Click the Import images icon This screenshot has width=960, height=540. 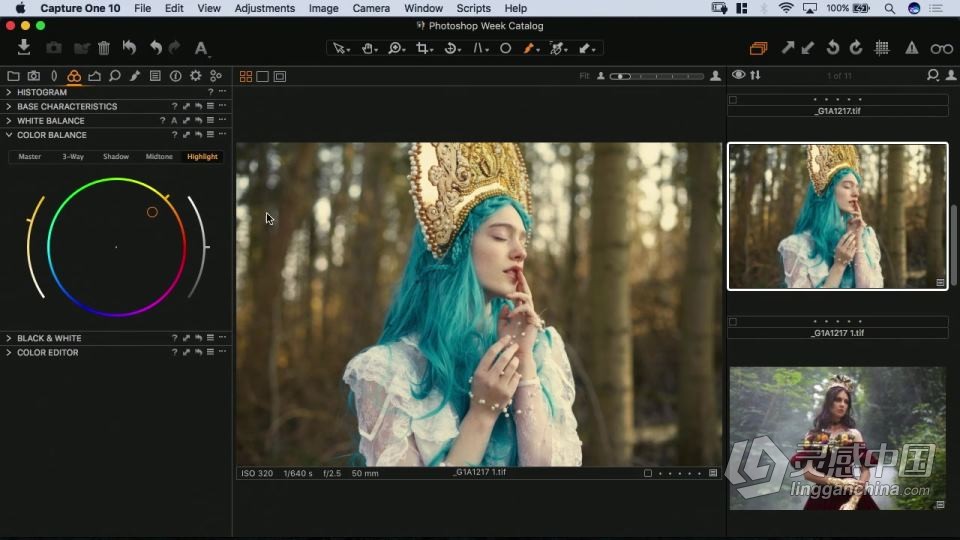click(x=24, y=48)
